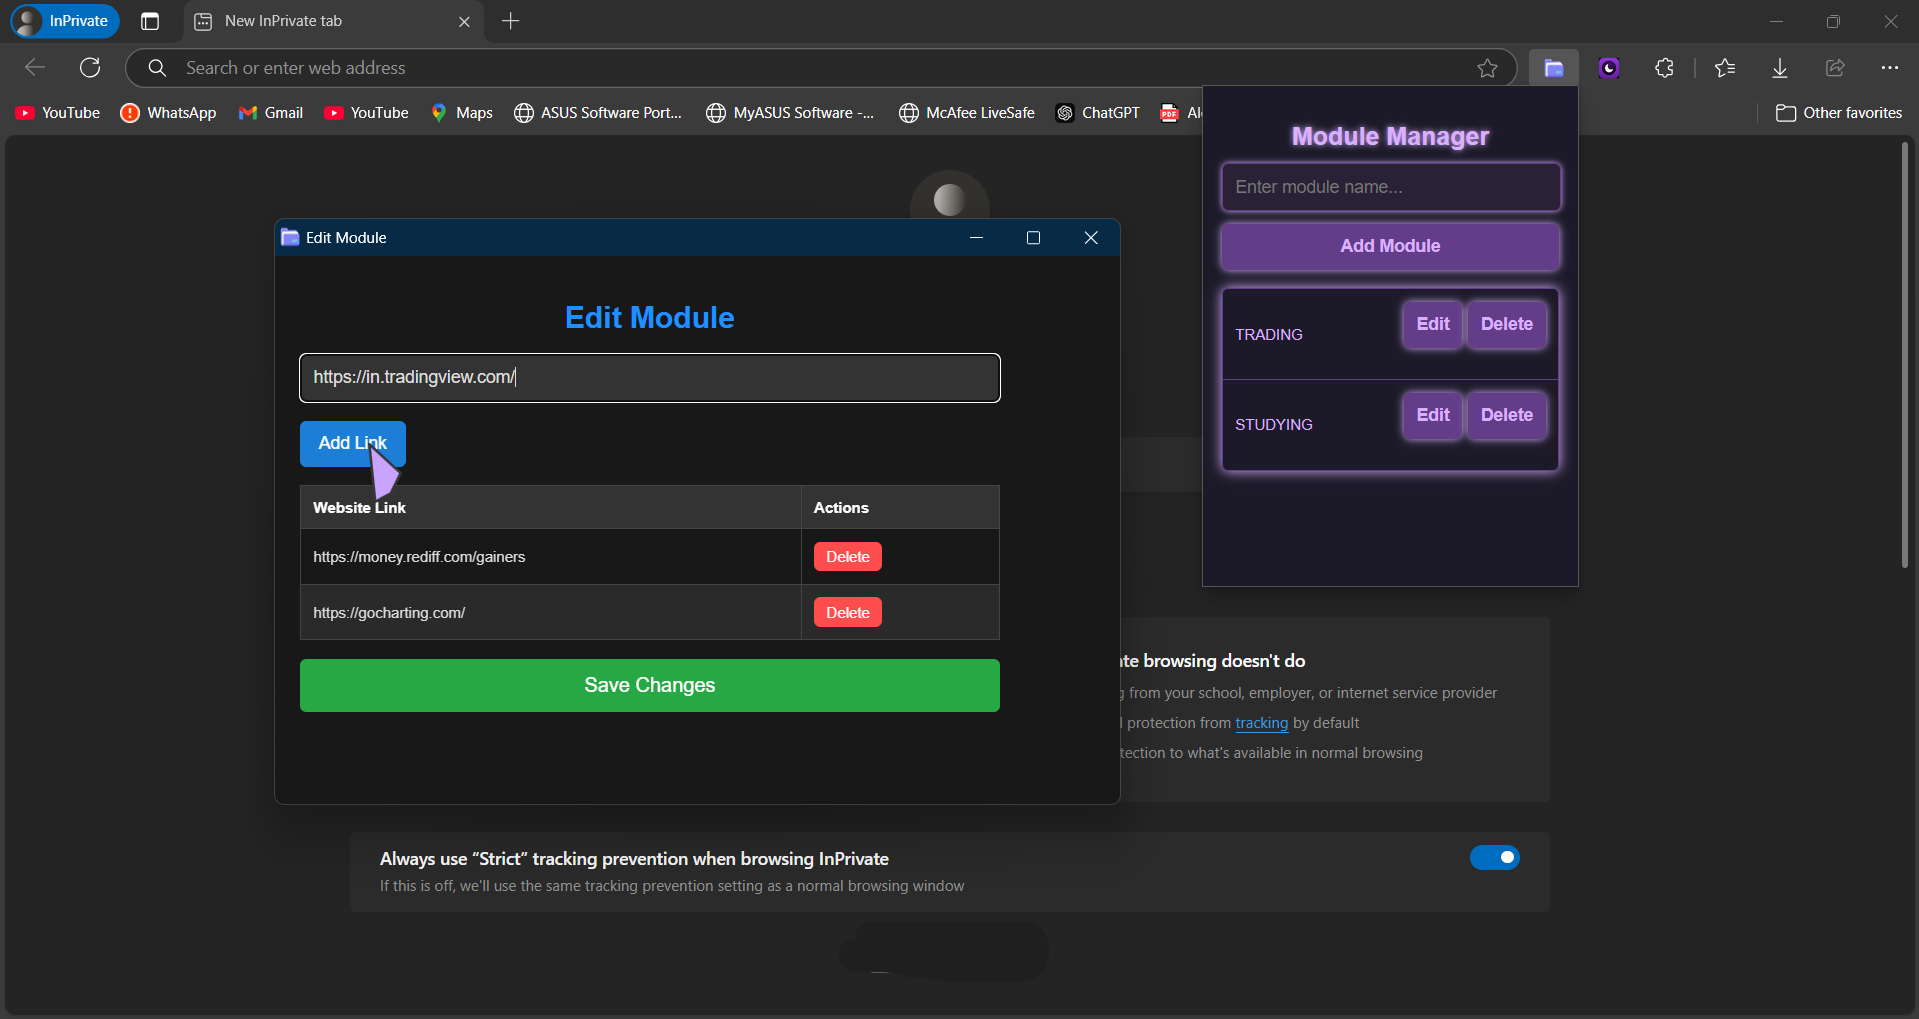
Task: Open the tab actions menu
Action: [149, 21]
